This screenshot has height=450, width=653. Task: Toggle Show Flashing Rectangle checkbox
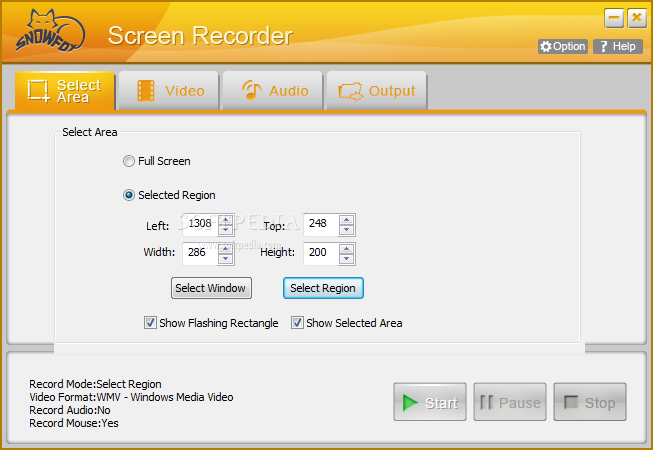[x=150, y=323]
